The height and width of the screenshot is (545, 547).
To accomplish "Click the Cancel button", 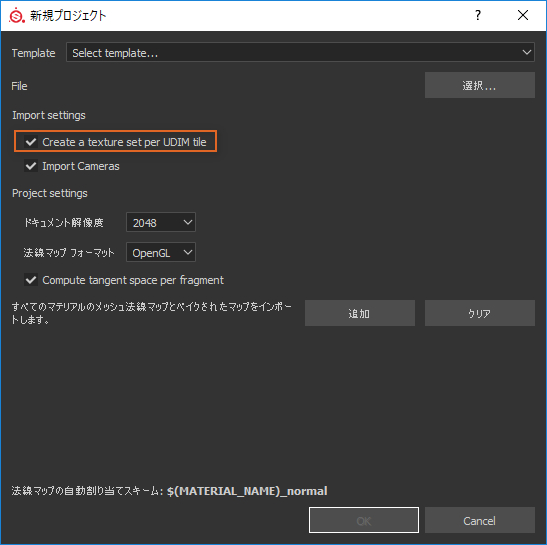I will click(479, 520).
